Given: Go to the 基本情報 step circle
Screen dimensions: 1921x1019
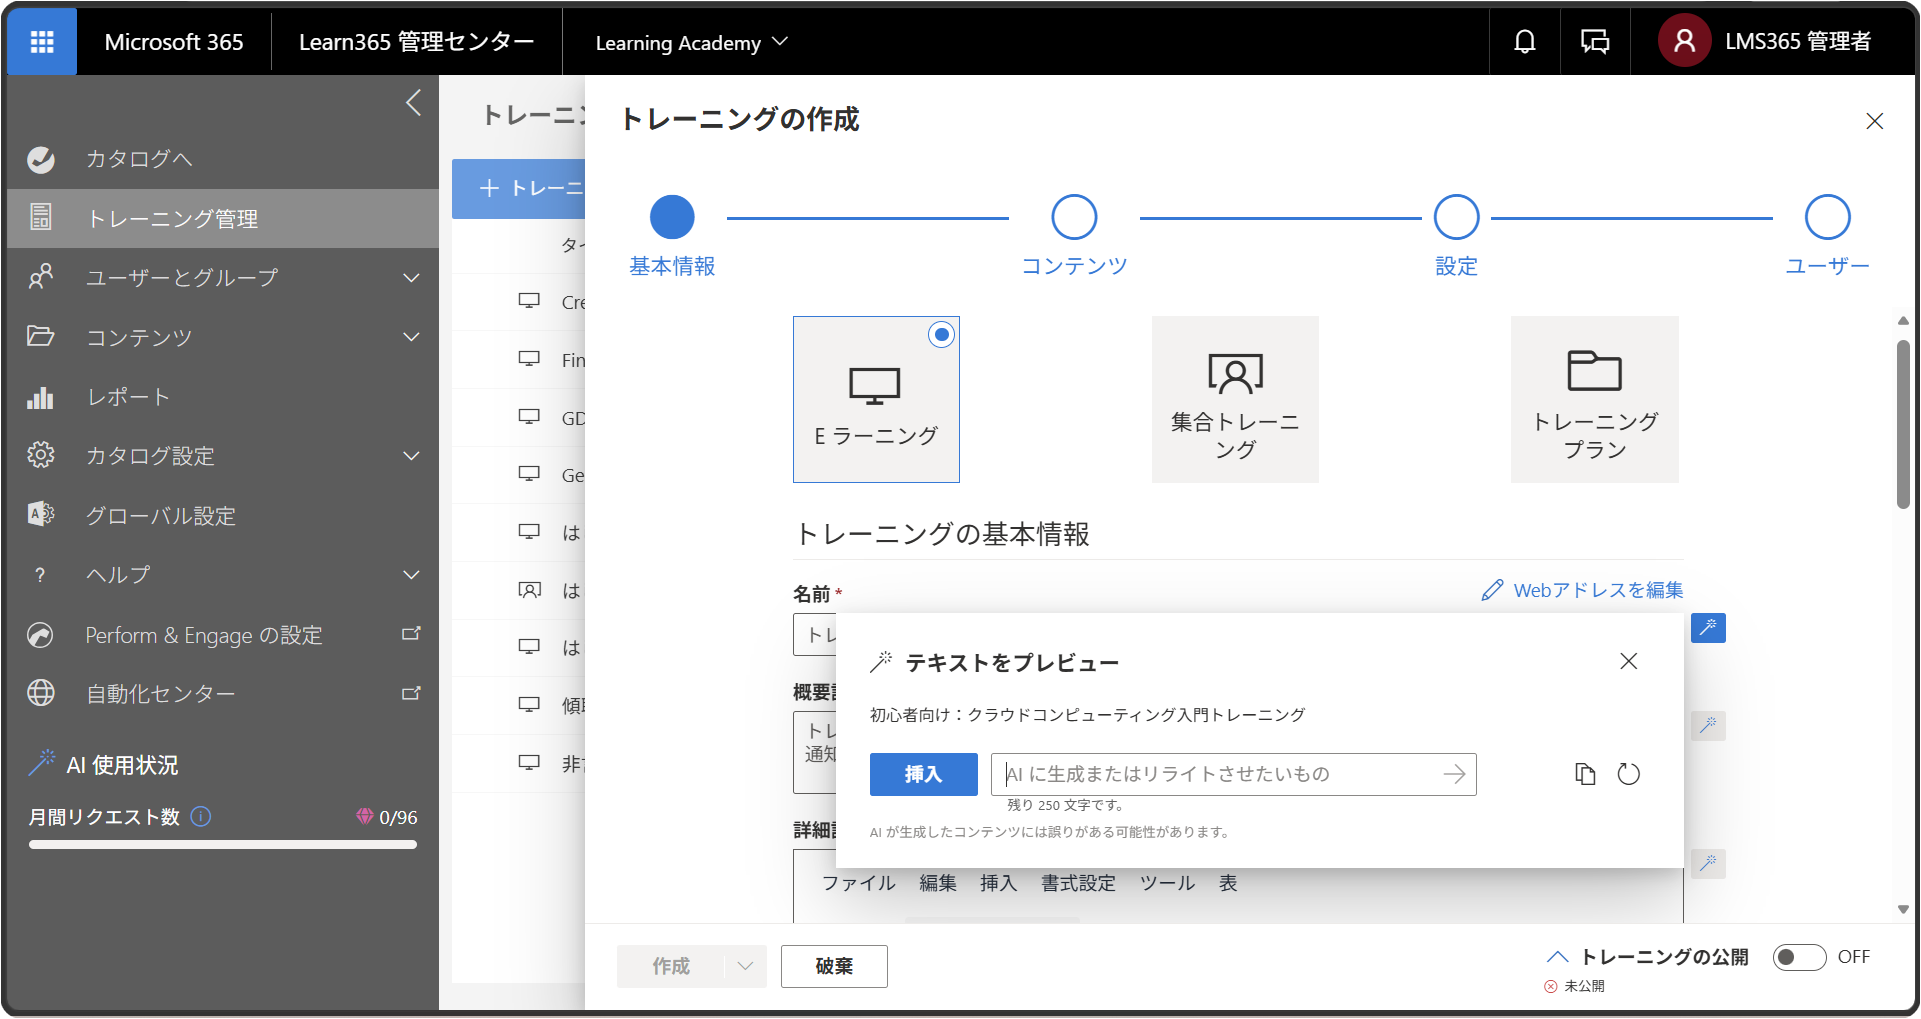Looking at the screenshot, I should tap(672, 217).
